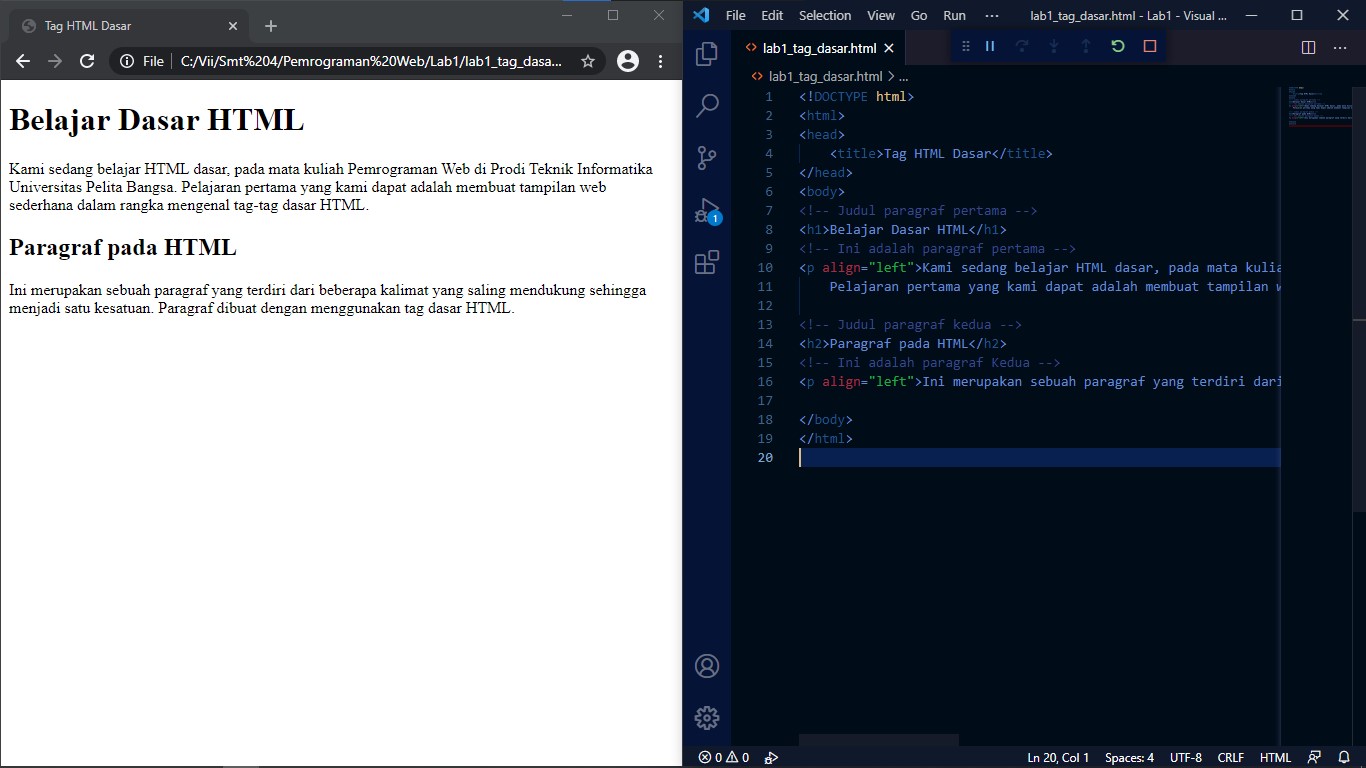
Task: Select the Tag HTML Dasar Chrome tab
Action: point(129,25)
